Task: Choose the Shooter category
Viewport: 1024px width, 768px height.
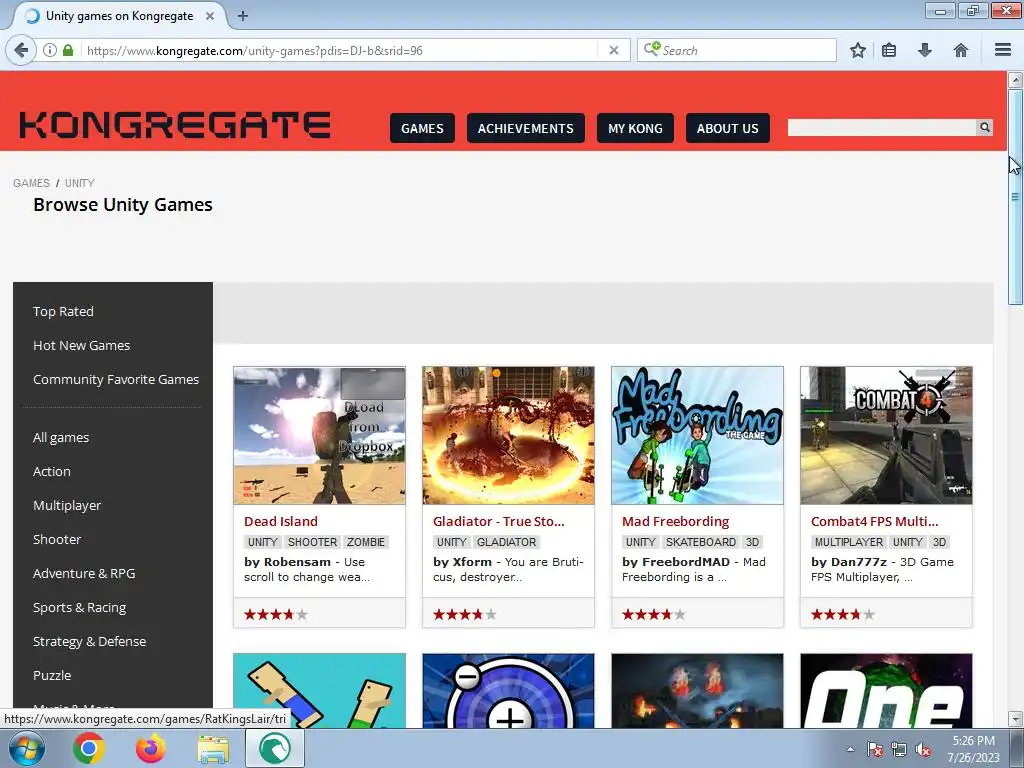Action: (x=57, y=539)
